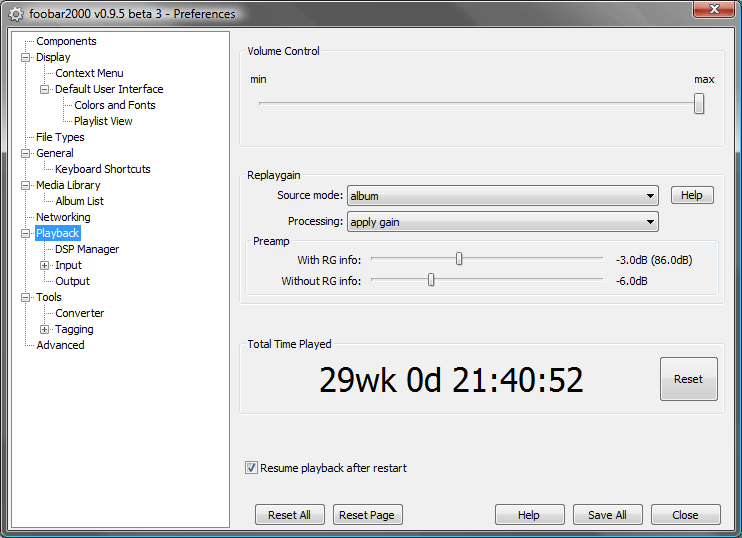Go to Colors and Fonts page

(x=115, y=105)
